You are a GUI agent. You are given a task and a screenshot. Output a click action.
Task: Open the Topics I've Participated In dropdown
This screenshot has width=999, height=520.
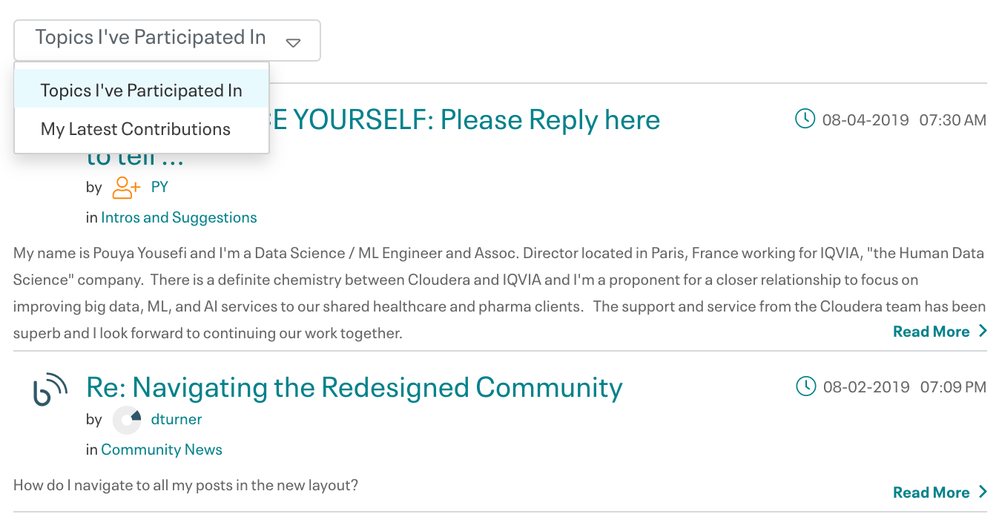tap(166, 40)
